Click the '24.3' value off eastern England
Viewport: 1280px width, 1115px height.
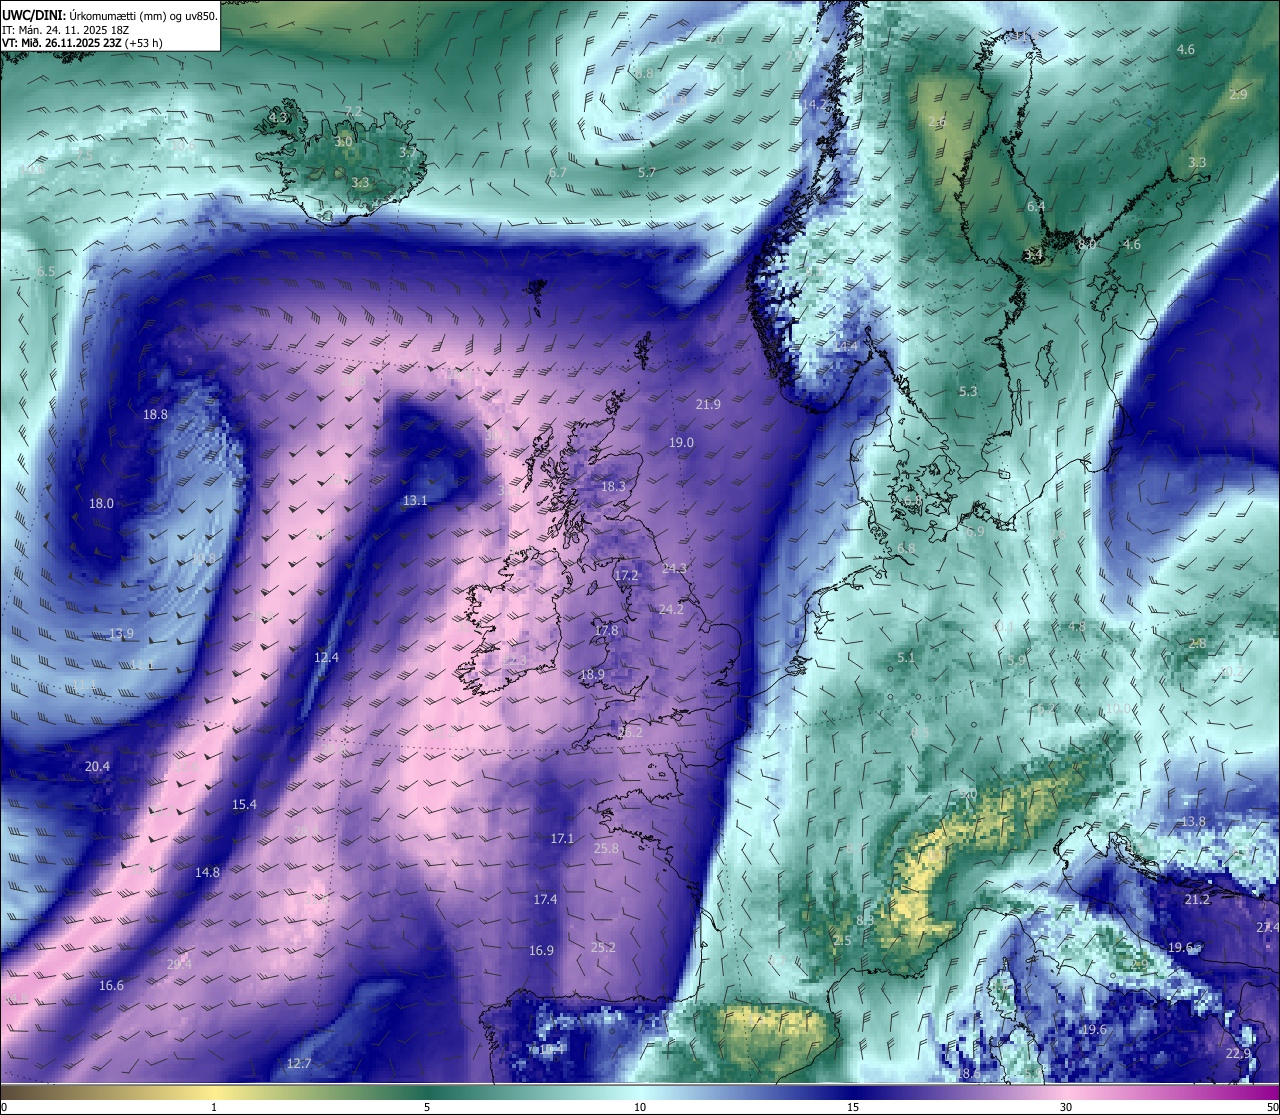click(675, 569)
